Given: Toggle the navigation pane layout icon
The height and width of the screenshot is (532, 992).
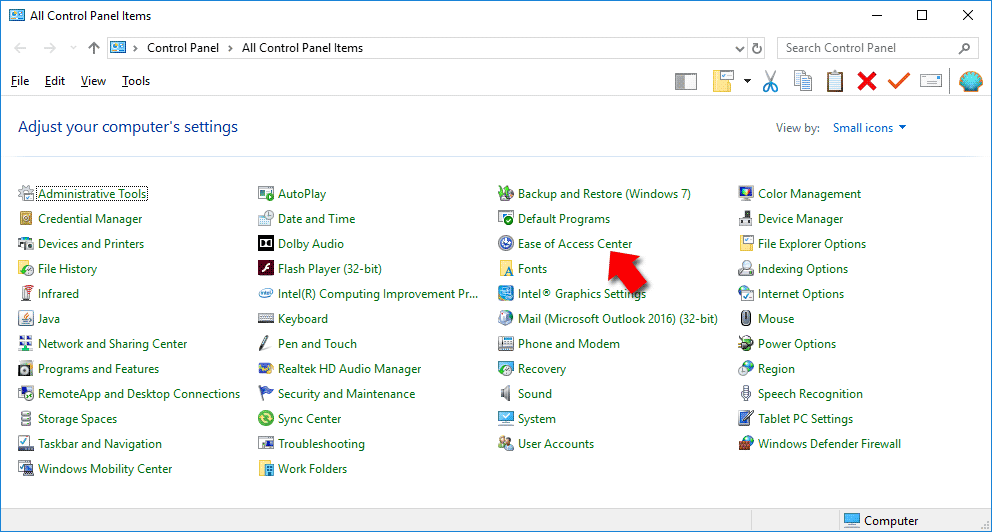Looking at the screenshot, I should coord(686,81).
